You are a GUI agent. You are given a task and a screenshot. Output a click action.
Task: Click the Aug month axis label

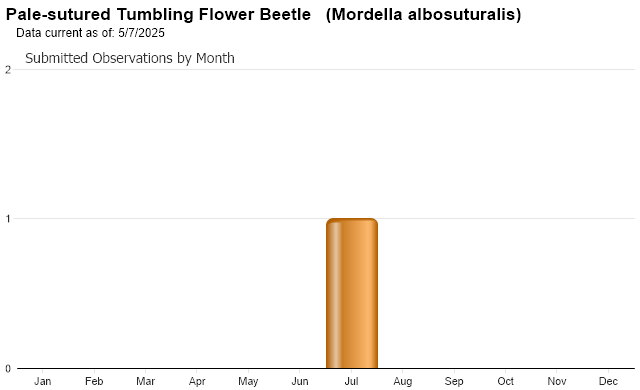tap(403, 381)
